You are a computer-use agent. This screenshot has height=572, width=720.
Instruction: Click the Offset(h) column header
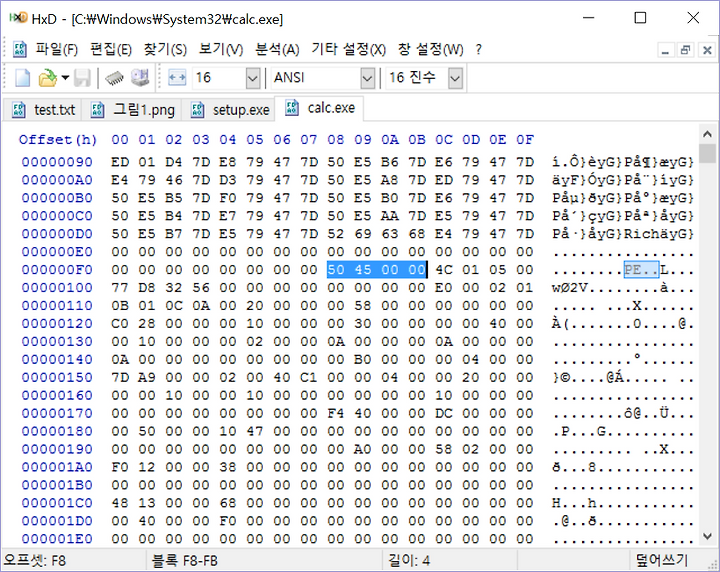(58, 140)
